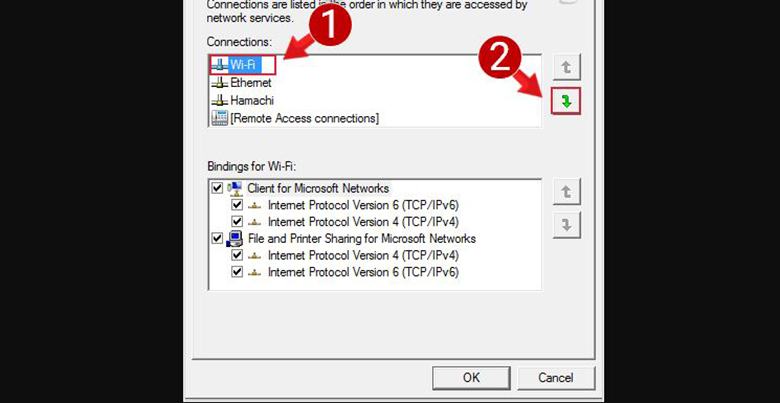Viewport: 780px width, 403px height.
Task: Toggle IPv6 checkbox under File and Printer Sharing
Action: tap(237, 272)
